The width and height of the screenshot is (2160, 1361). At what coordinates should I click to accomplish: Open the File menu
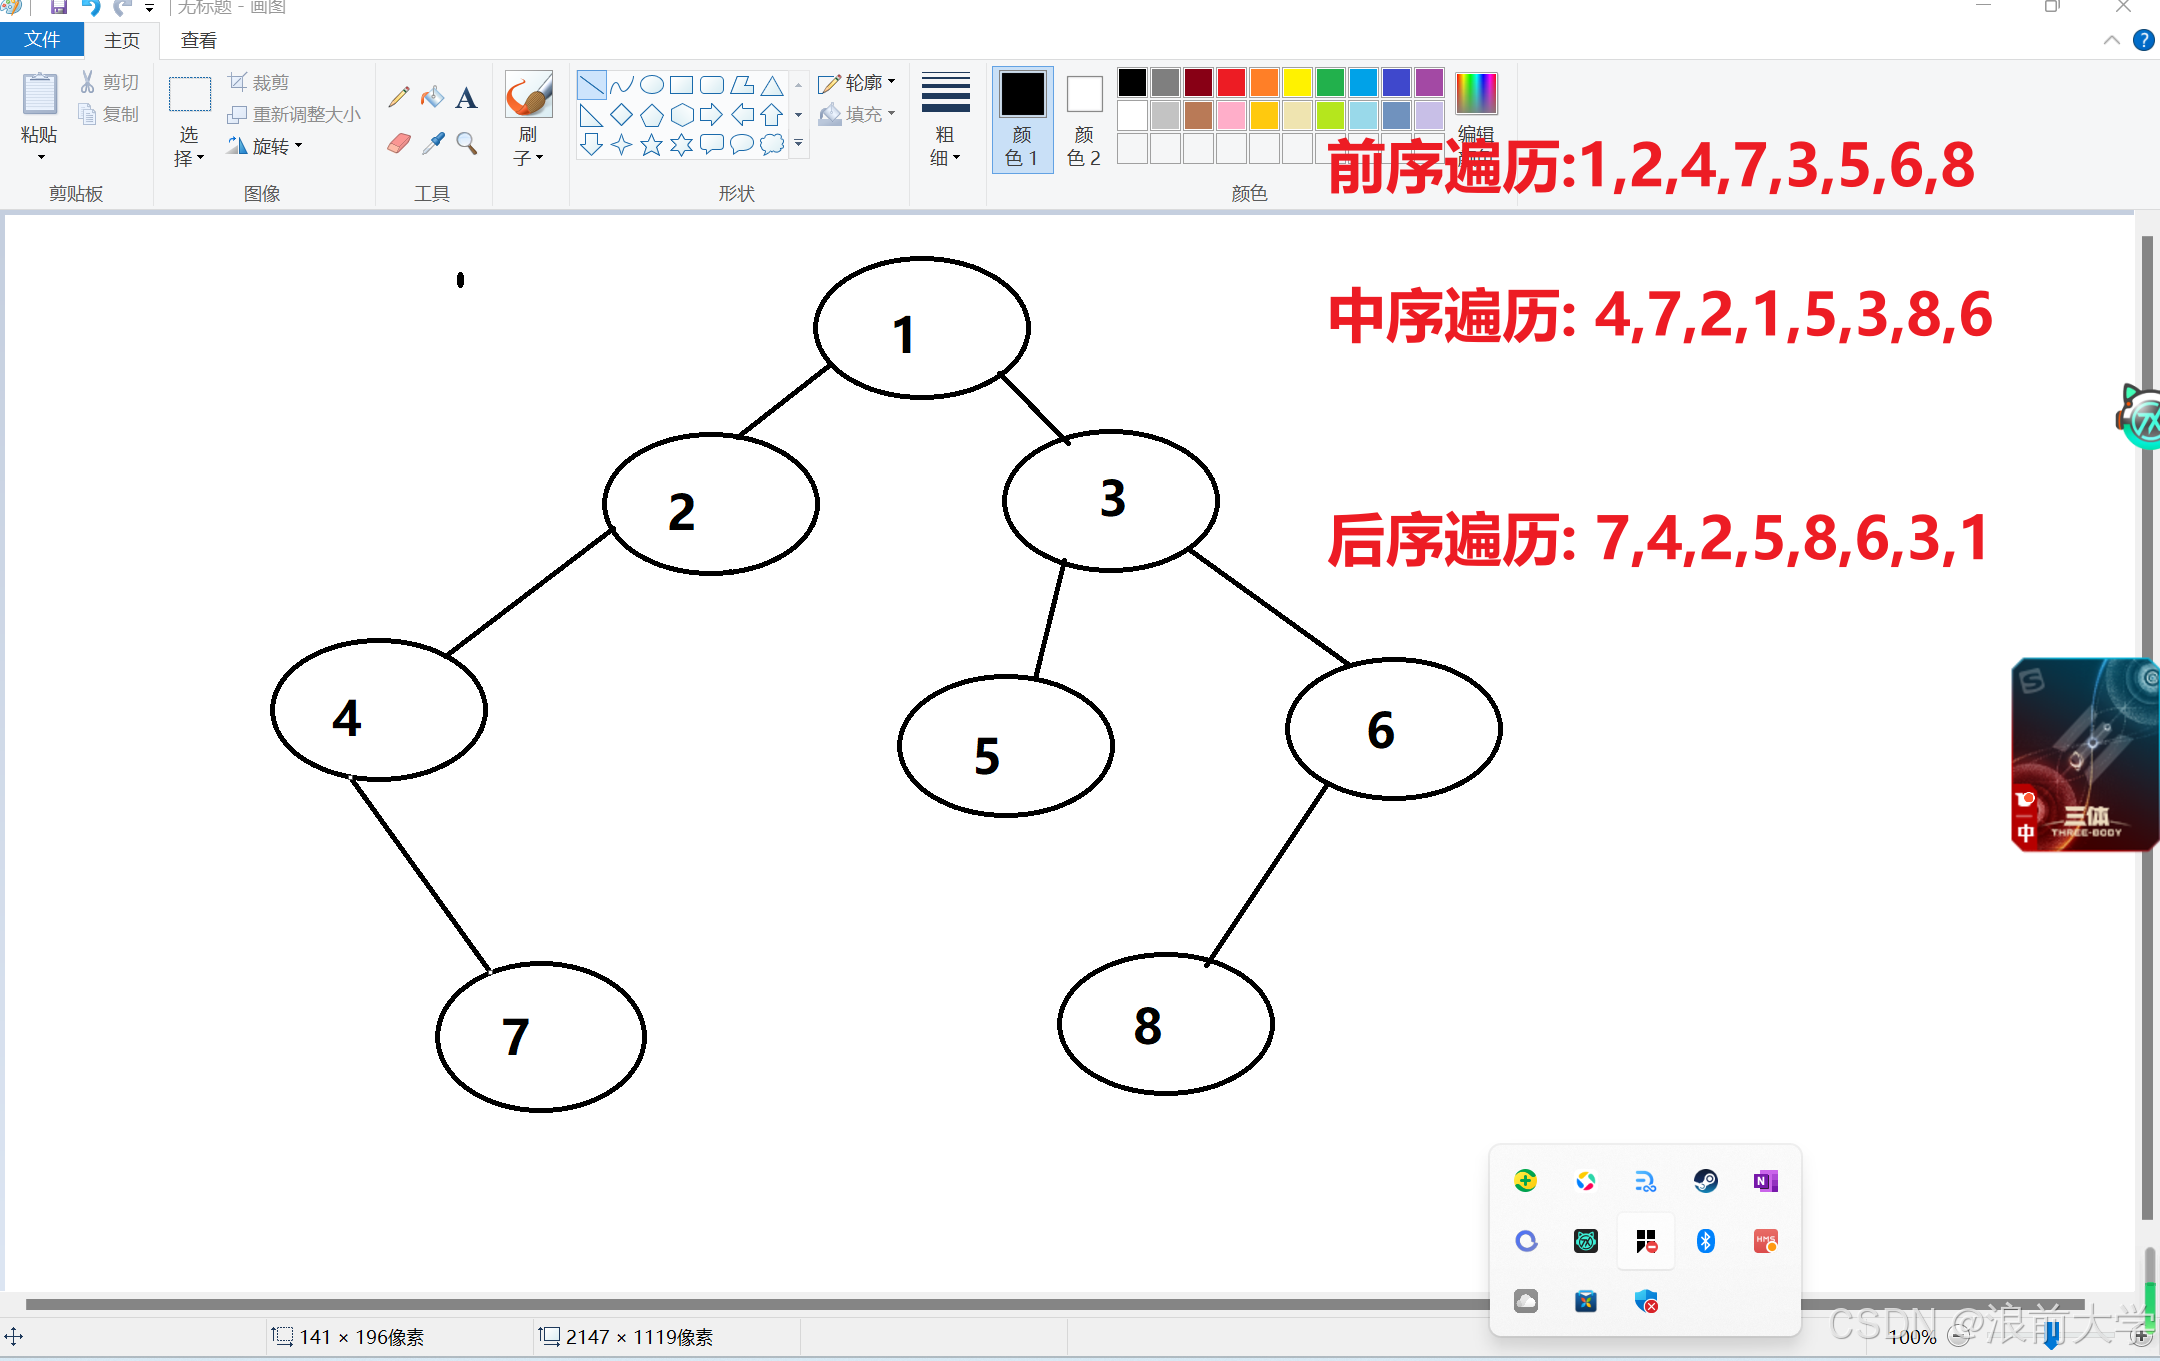coord(42,40)
